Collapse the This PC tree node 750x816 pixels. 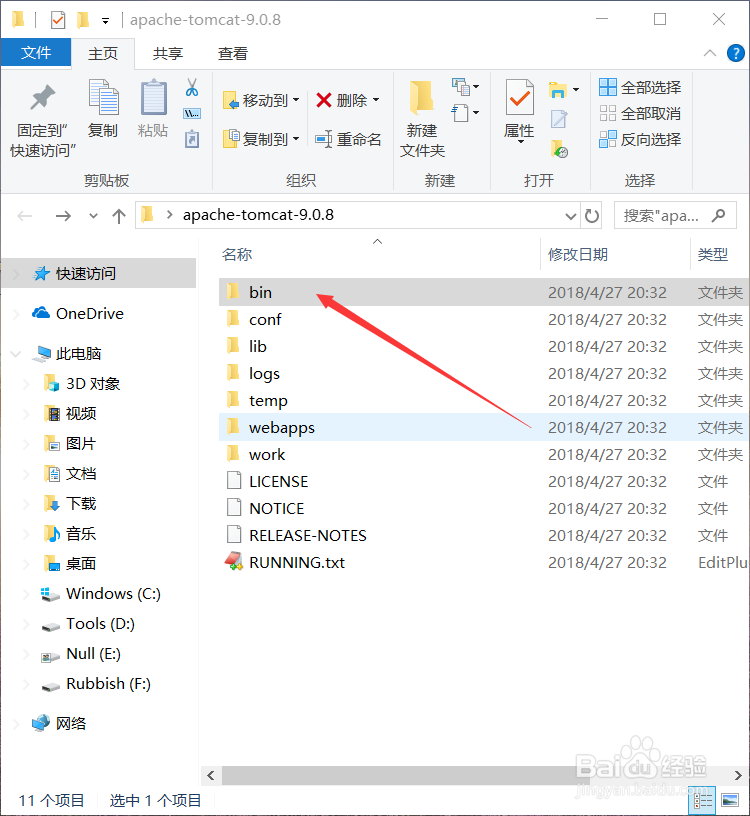coord(16,354)
